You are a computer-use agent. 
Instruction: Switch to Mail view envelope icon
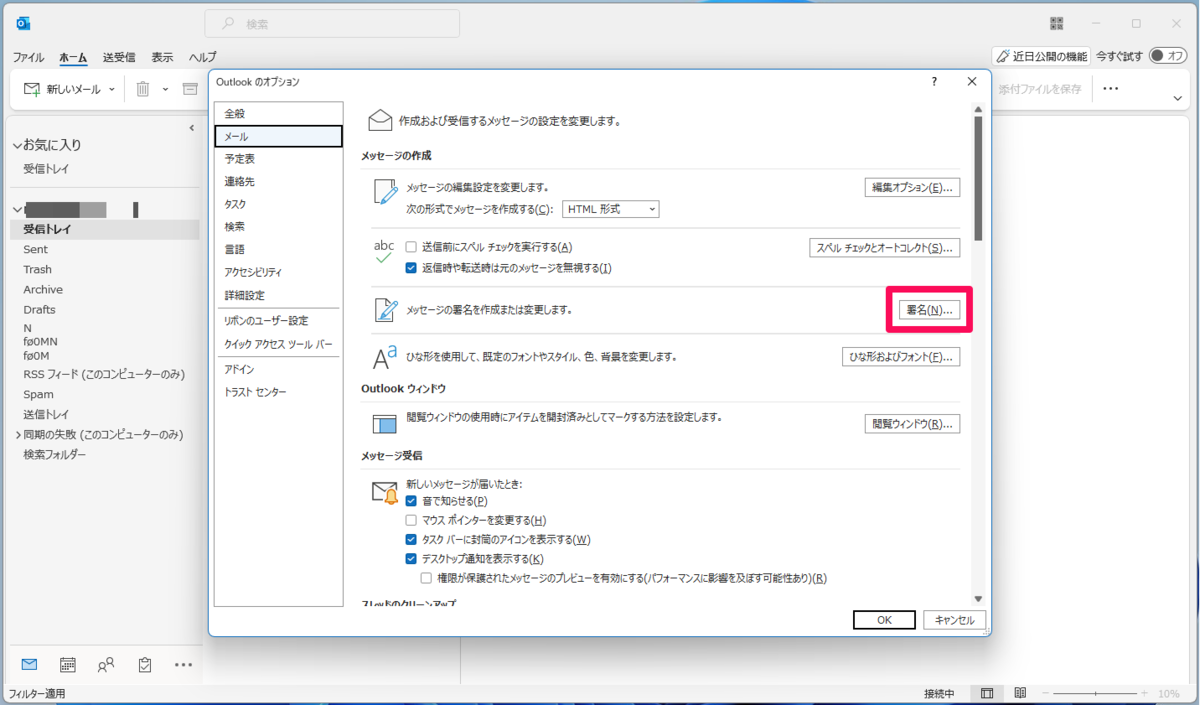(x=29, y=665)
